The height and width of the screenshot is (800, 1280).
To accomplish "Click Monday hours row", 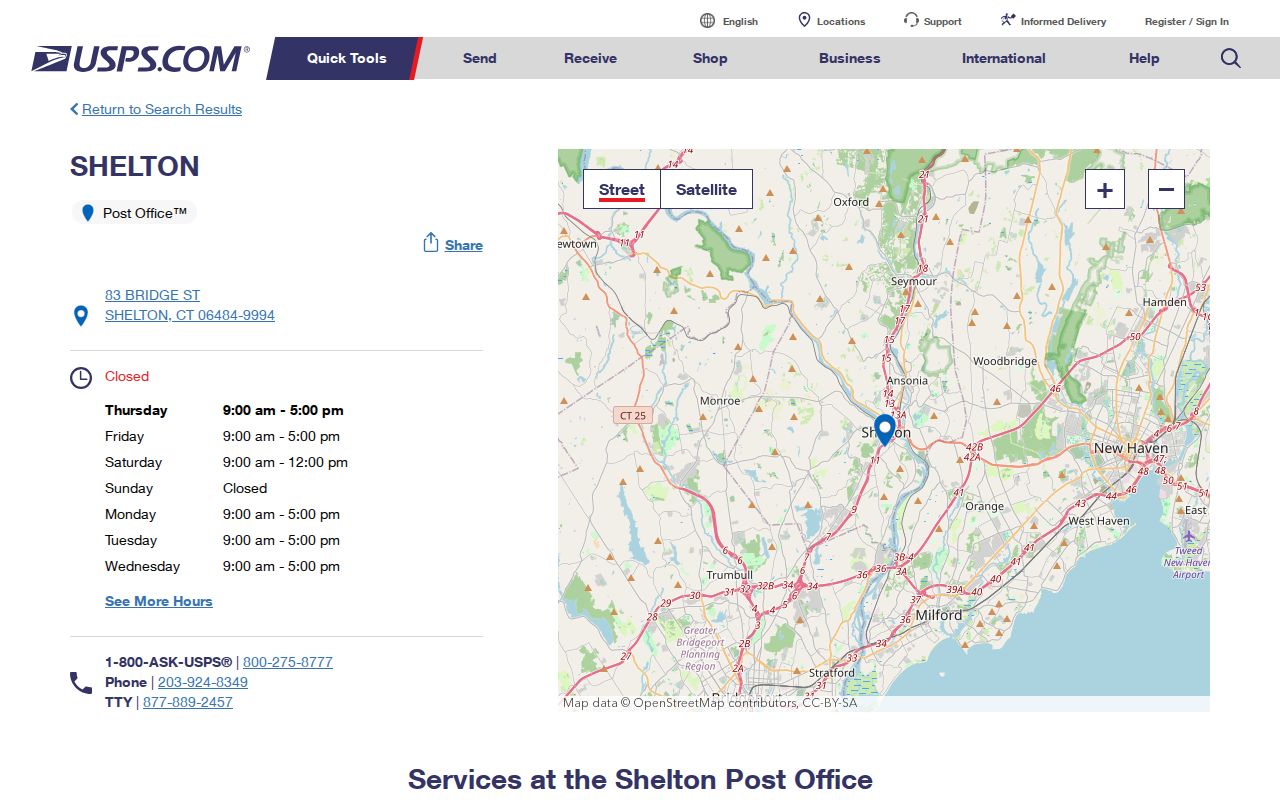I will [x=222, y=514].
